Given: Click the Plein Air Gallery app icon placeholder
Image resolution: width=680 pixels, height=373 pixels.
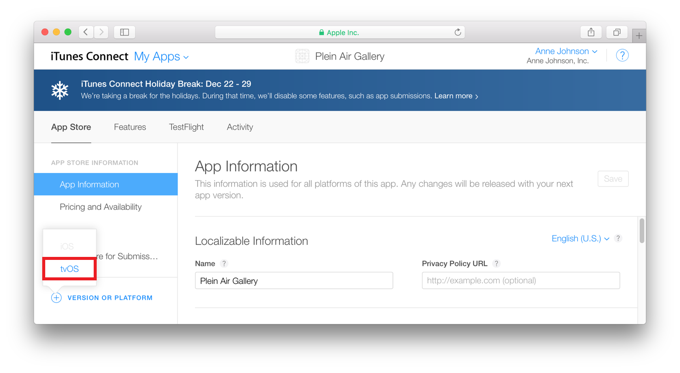Looking at the screenshot, I should pyautogui.click(x=302, y=56).
